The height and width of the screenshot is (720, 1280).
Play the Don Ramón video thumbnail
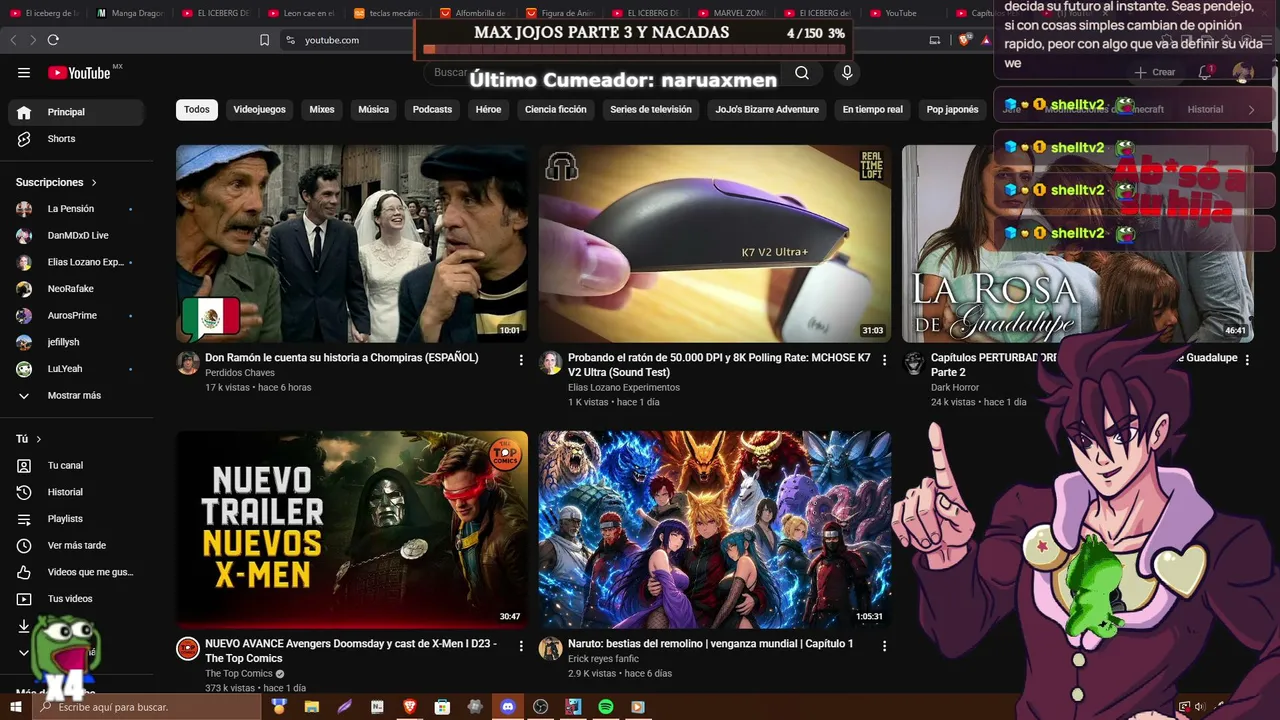click(352, 244)
